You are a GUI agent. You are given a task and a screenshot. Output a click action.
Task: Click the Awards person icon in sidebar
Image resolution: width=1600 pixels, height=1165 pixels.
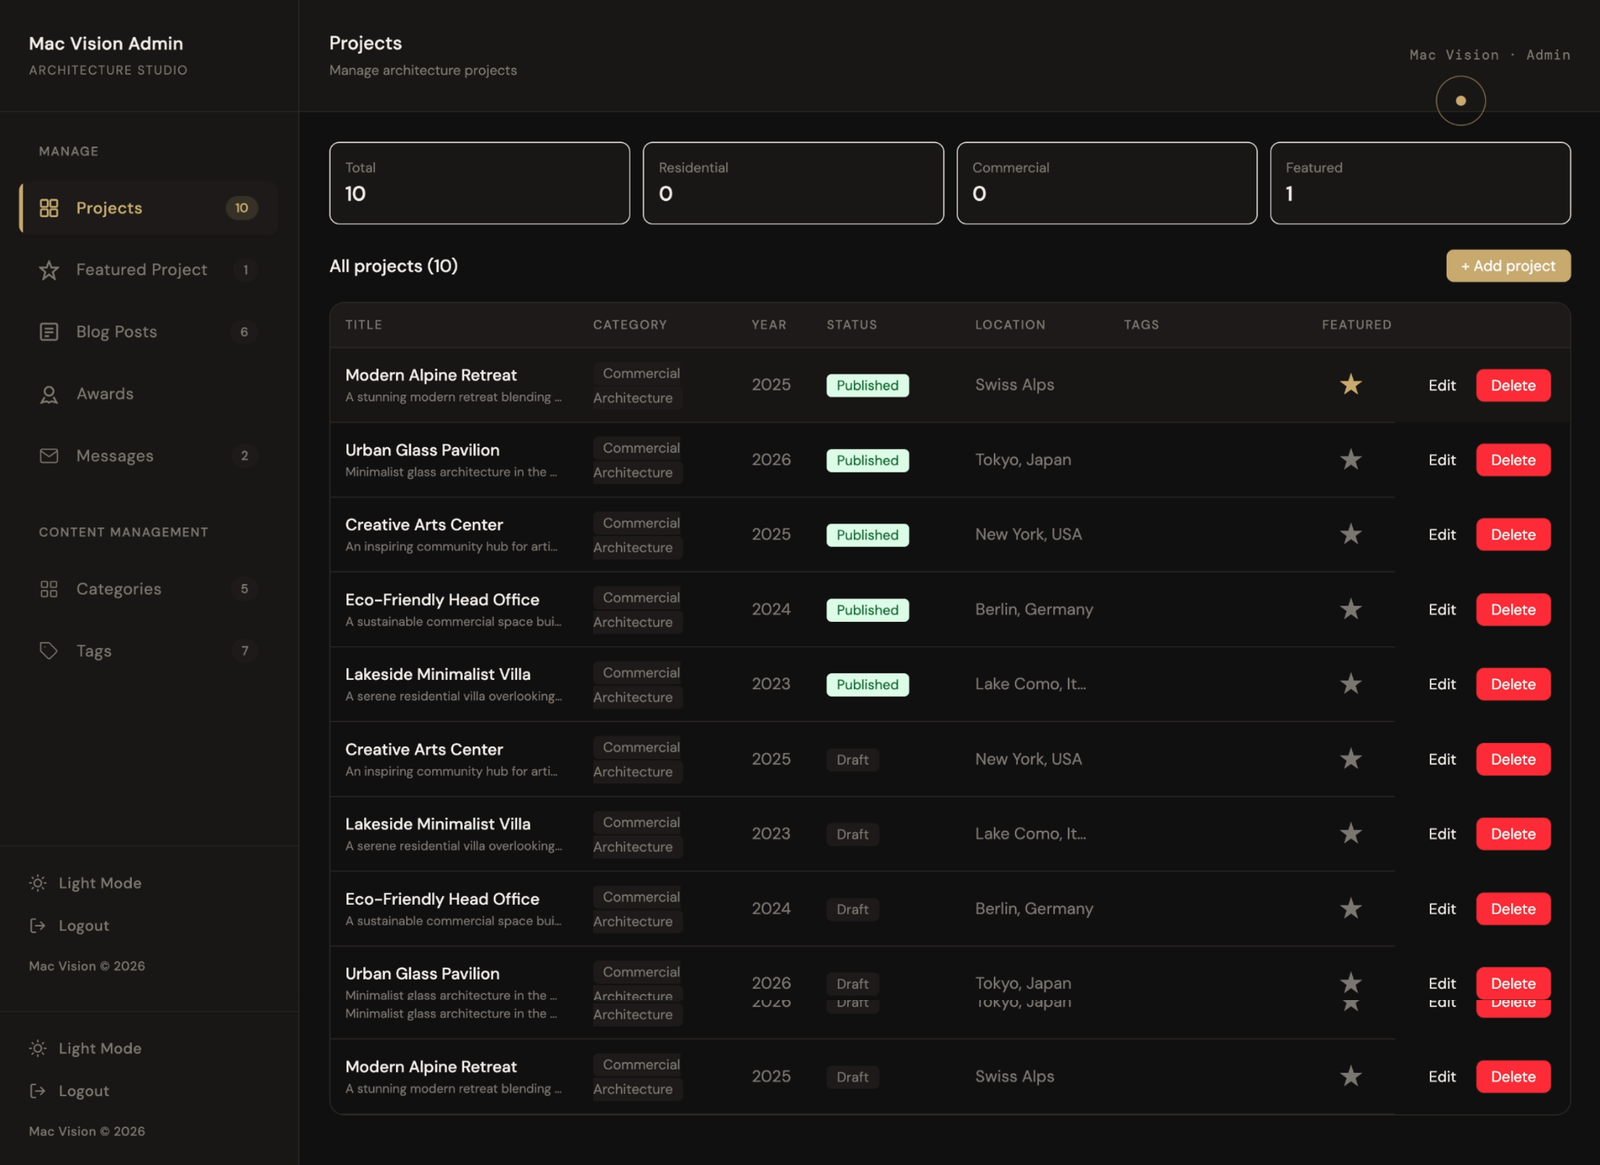[49, 394]
